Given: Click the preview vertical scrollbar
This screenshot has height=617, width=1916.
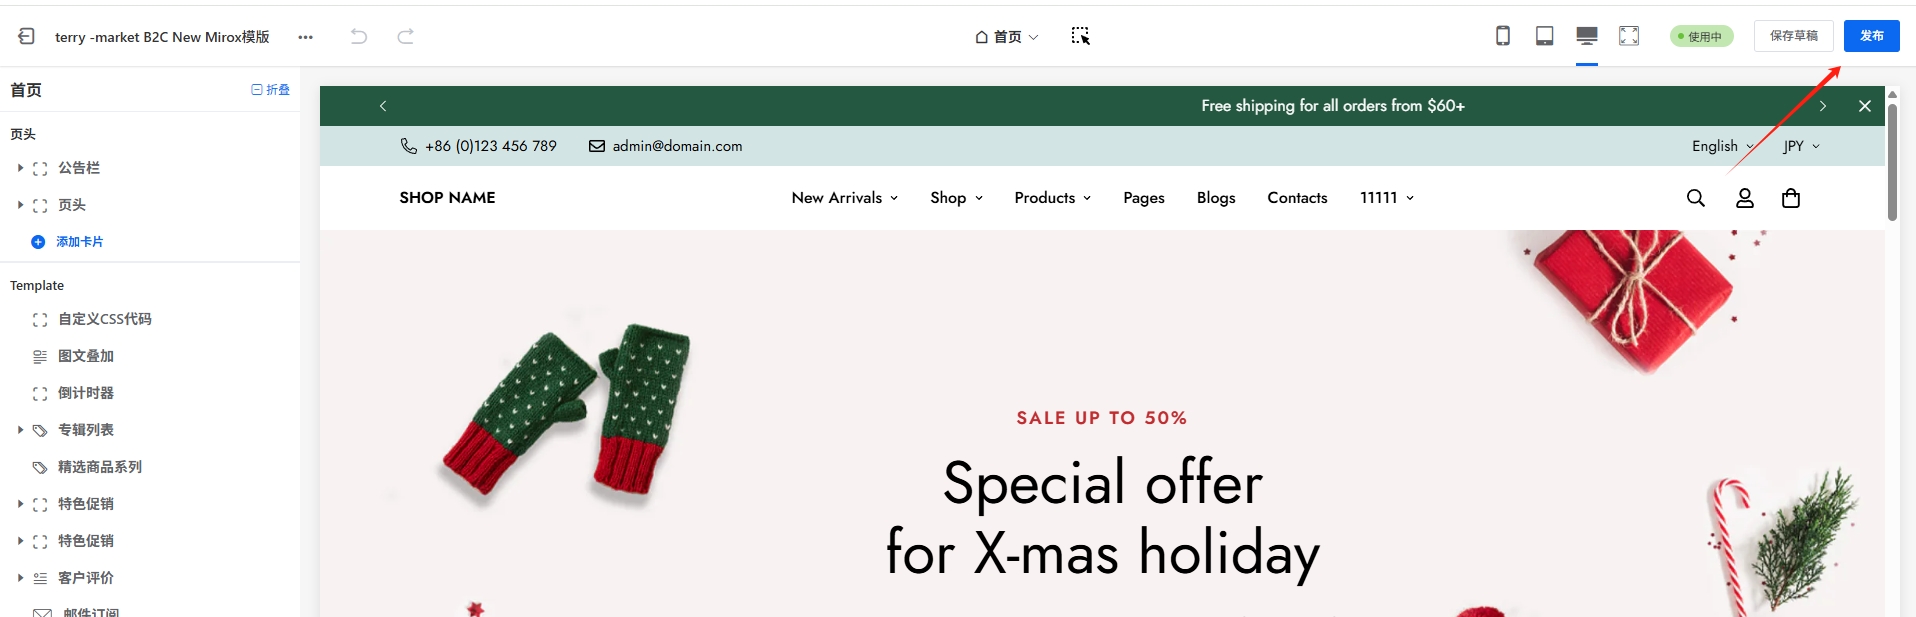Looking at the screenshot, I should 1892,160.
